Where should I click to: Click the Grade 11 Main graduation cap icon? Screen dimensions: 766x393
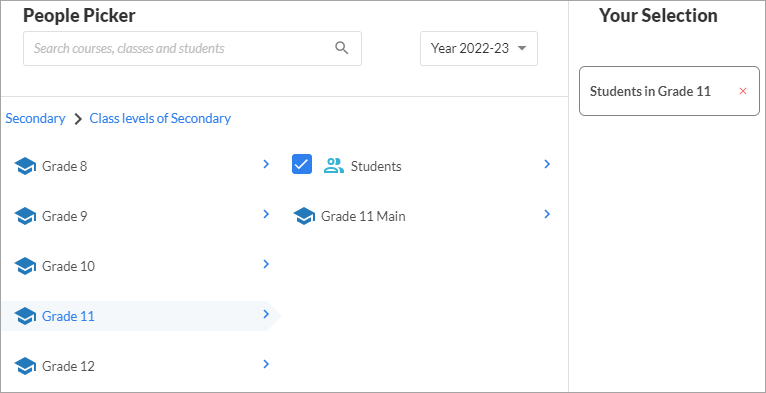click(304, 216)
